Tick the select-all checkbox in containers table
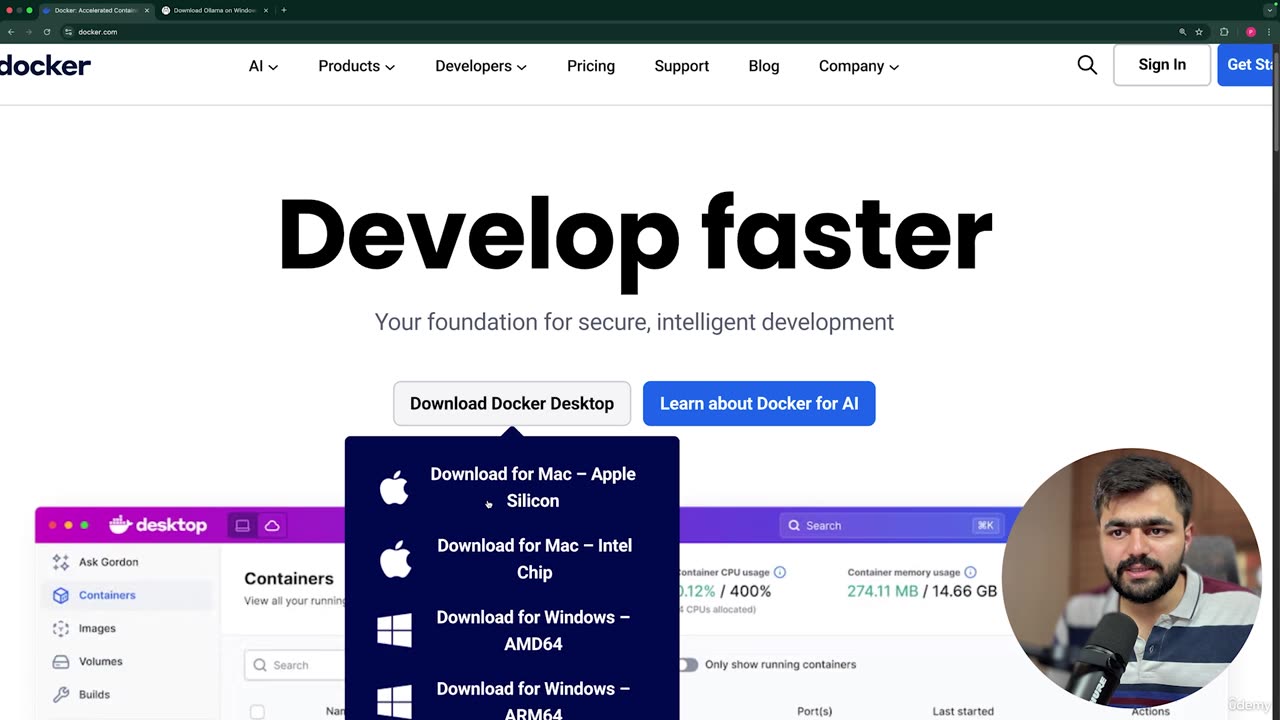This screenshot has height=720, width=1280. coord(257,711)
